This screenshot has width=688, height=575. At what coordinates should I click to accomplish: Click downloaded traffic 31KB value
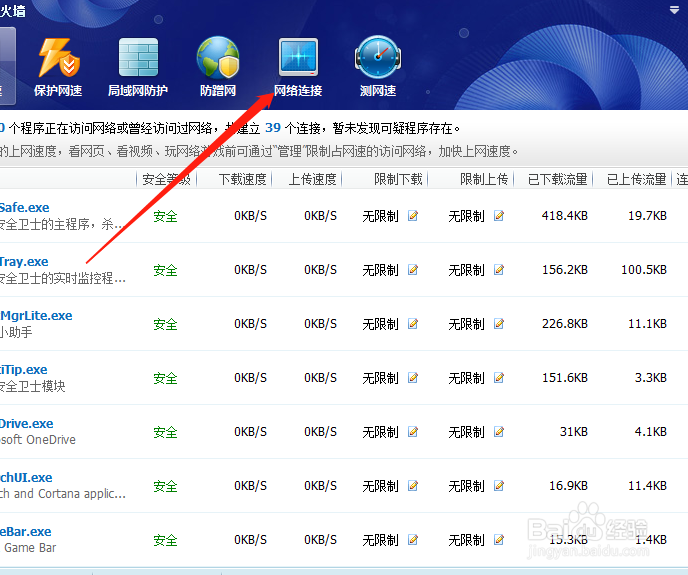click(x=573, y=431)
